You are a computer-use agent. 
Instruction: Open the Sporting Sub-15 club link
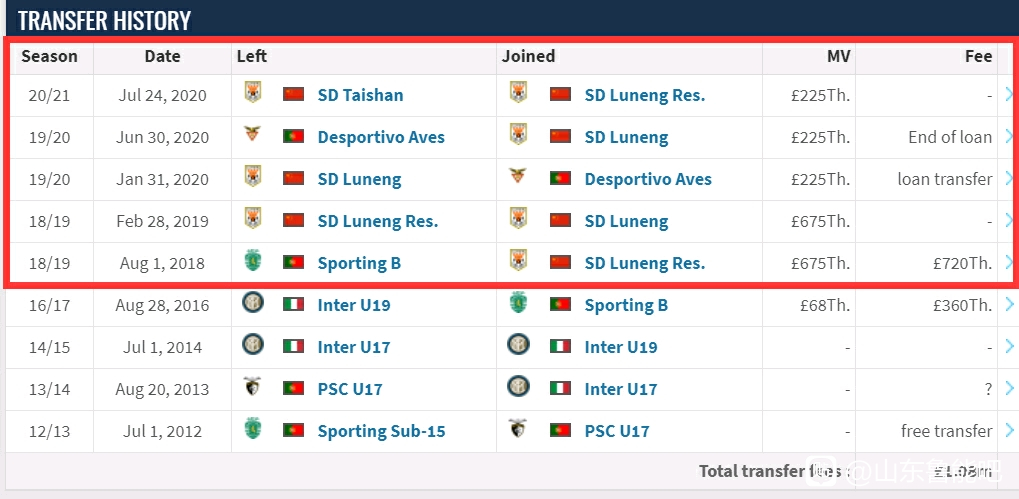[x=381, y=431]
